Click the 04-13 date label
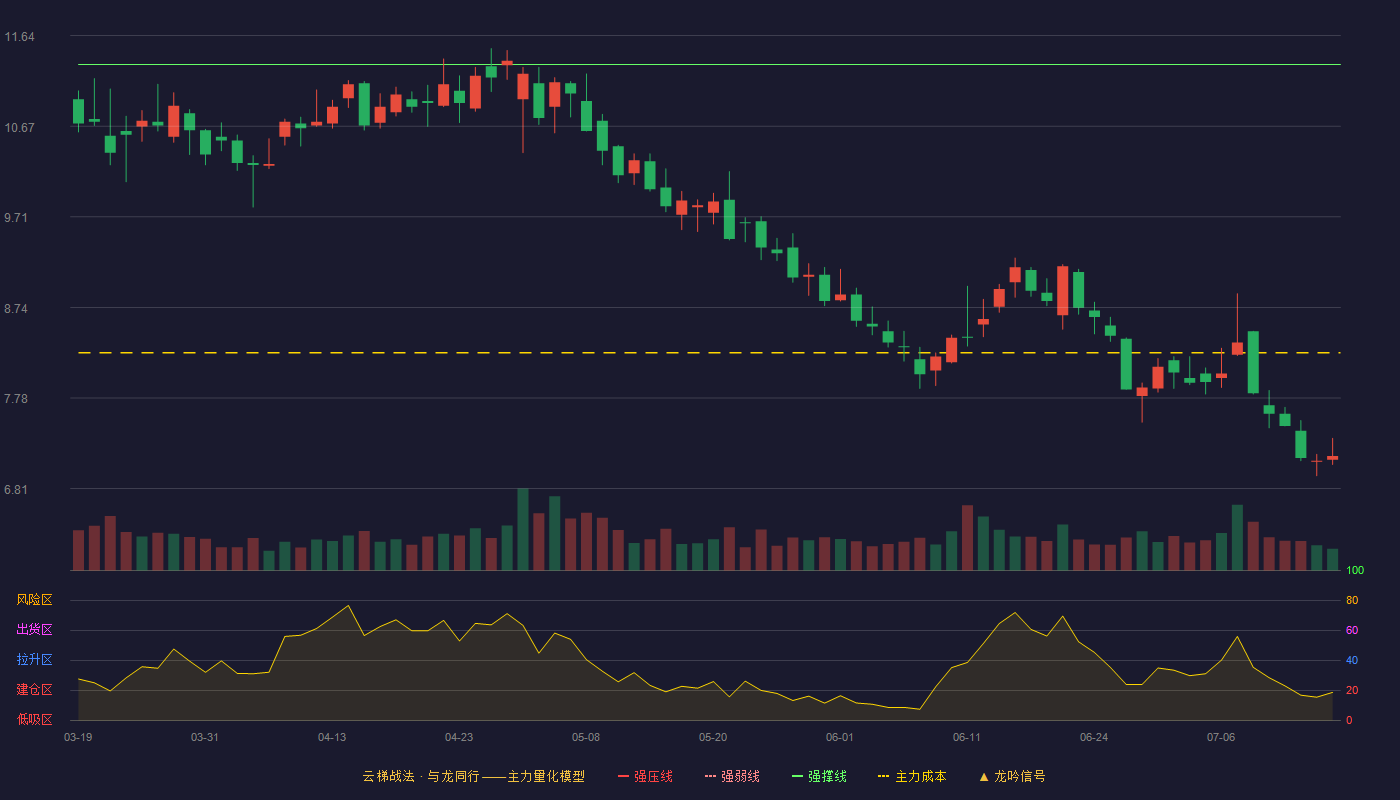 (332, 737)
